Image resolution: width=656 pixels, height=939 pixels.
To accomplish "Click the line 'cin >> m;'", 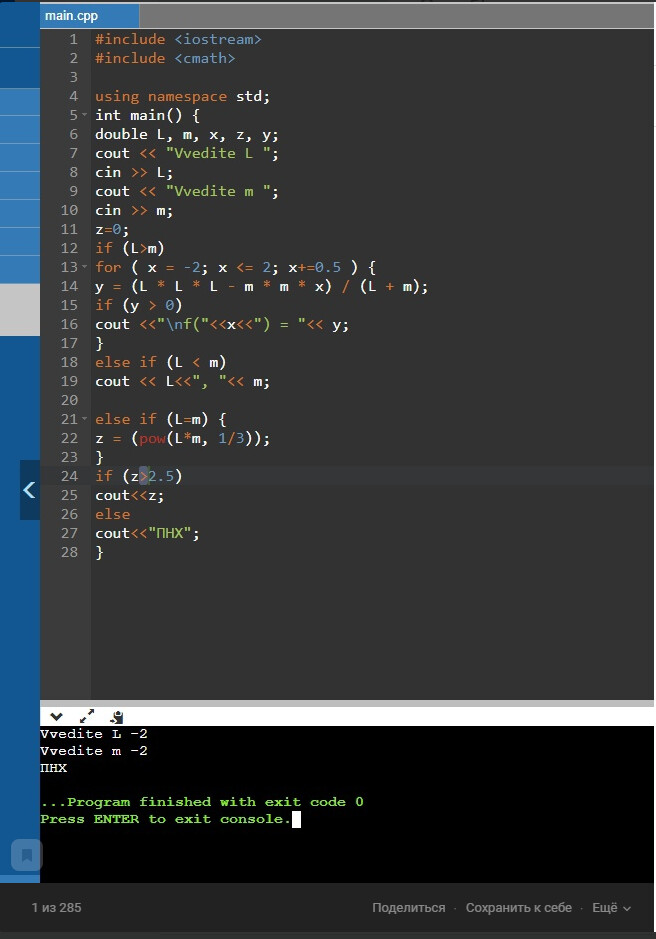I will coord(134,211).
